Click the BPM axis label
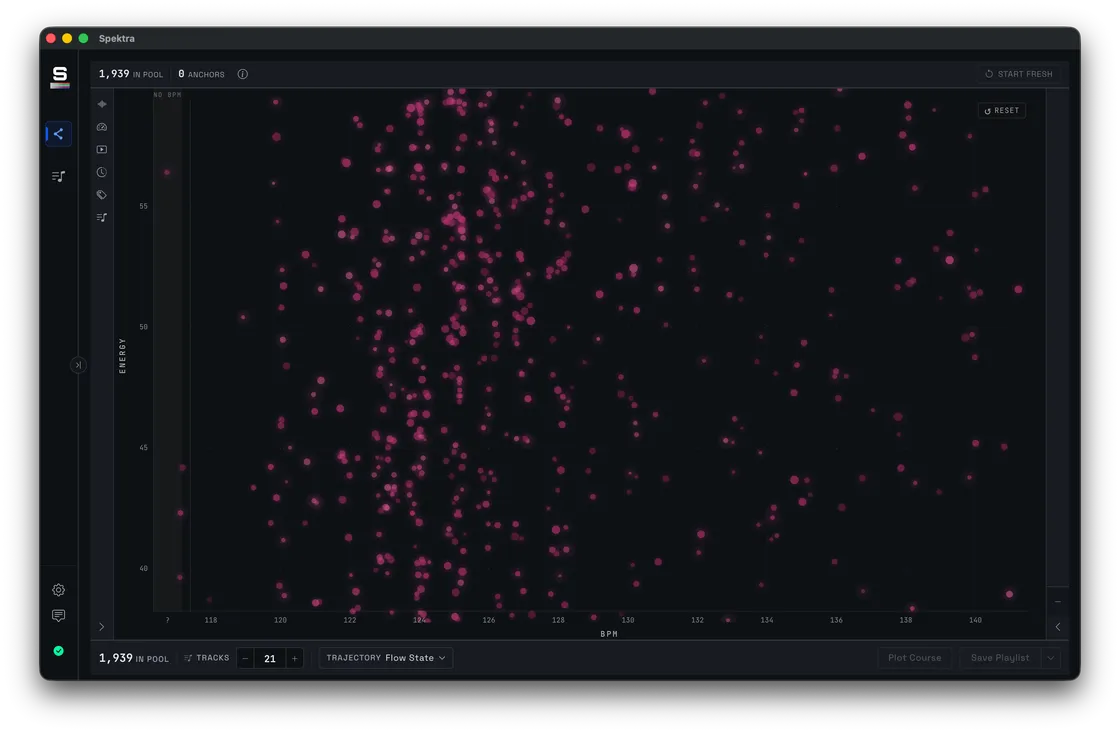1120x733 pixels. point(609,634)
